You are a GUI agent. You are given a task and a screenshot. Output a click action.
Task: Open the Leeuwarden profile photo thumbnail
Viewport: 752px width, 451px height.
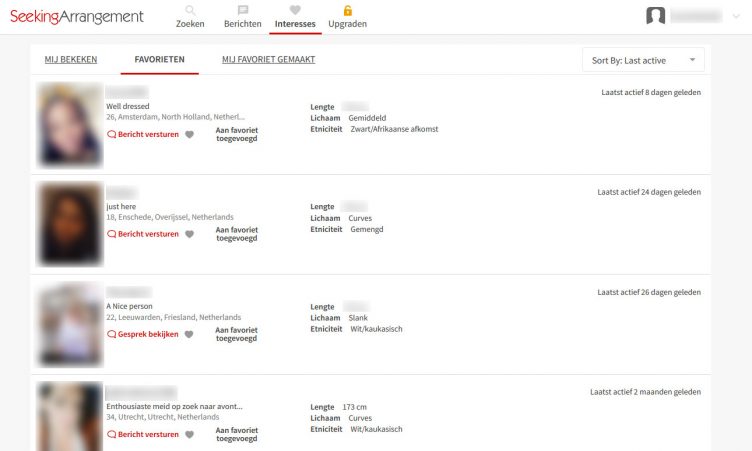point(69,324)
